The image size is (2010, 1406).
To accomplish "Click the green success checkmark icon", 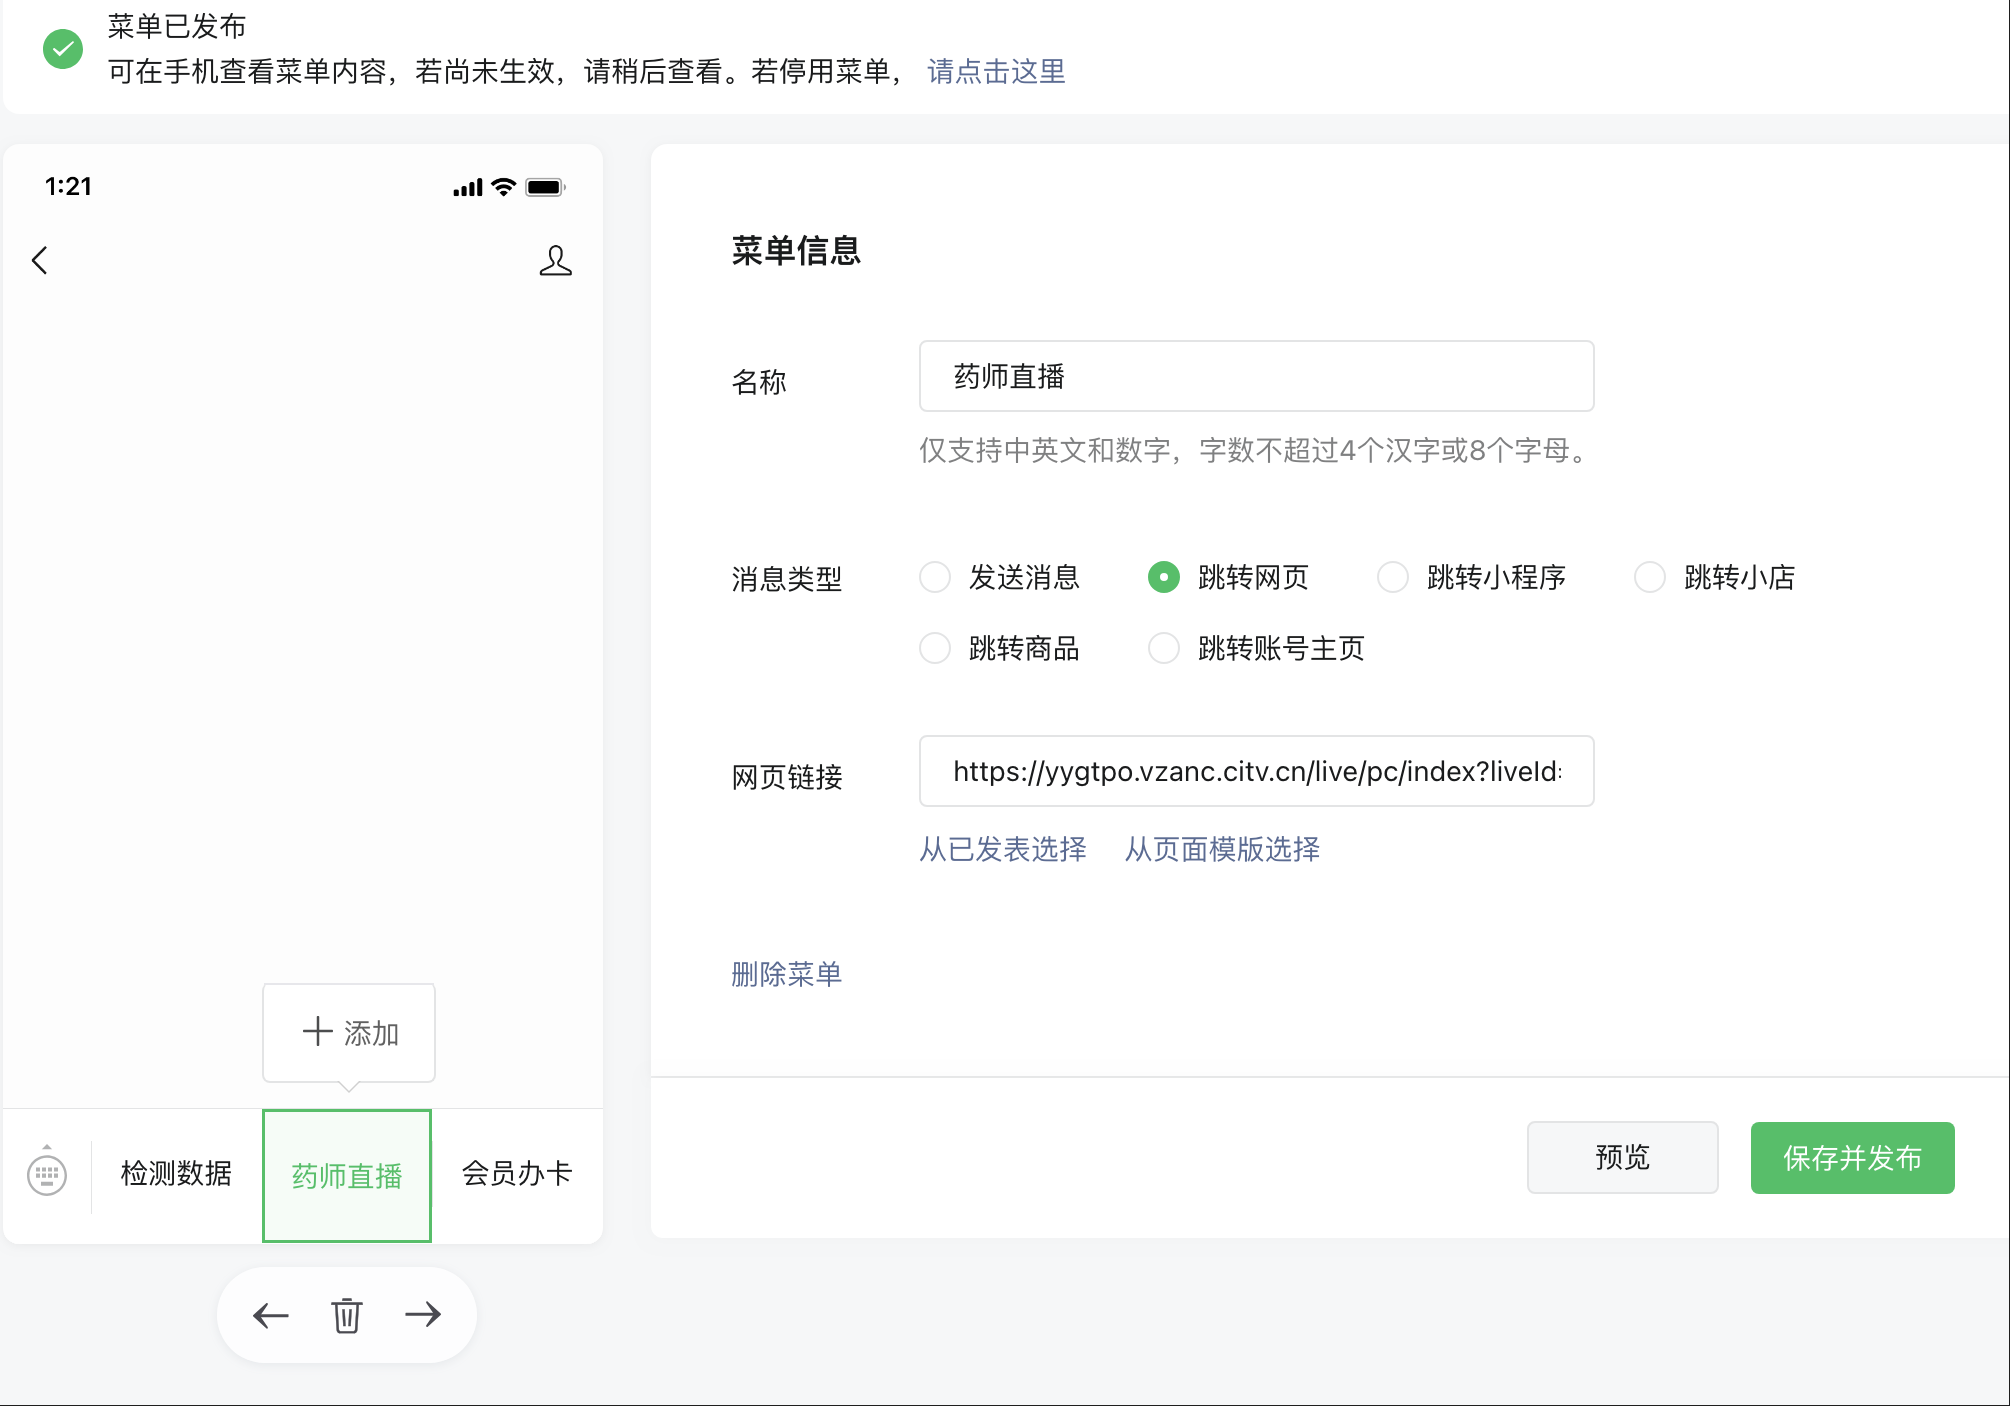I will pos(63,48).
